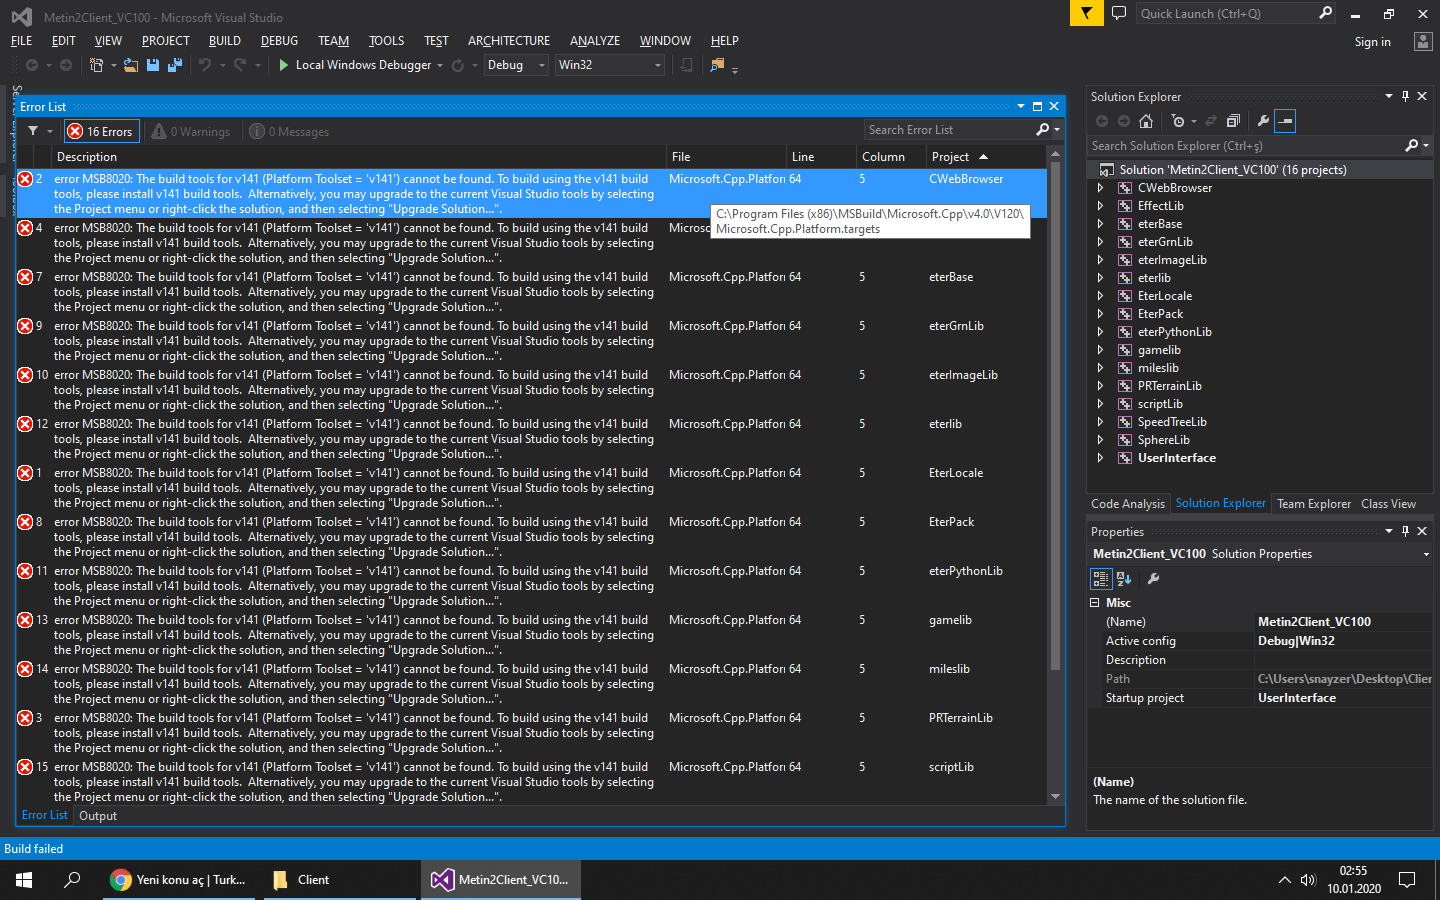Toggle the 0 Warnings filter

(191, 131)
